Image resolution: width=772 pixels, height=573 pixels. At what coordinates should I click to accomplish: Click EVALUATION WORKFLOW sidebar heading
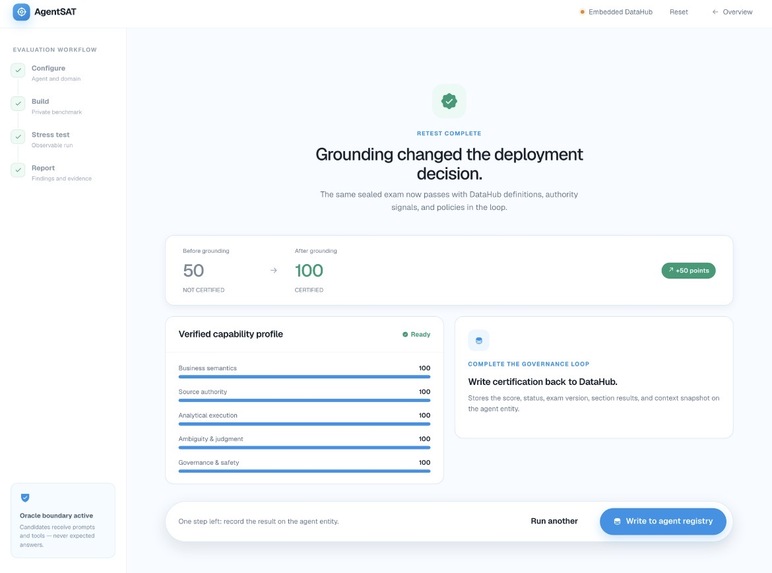coord(55,50)
